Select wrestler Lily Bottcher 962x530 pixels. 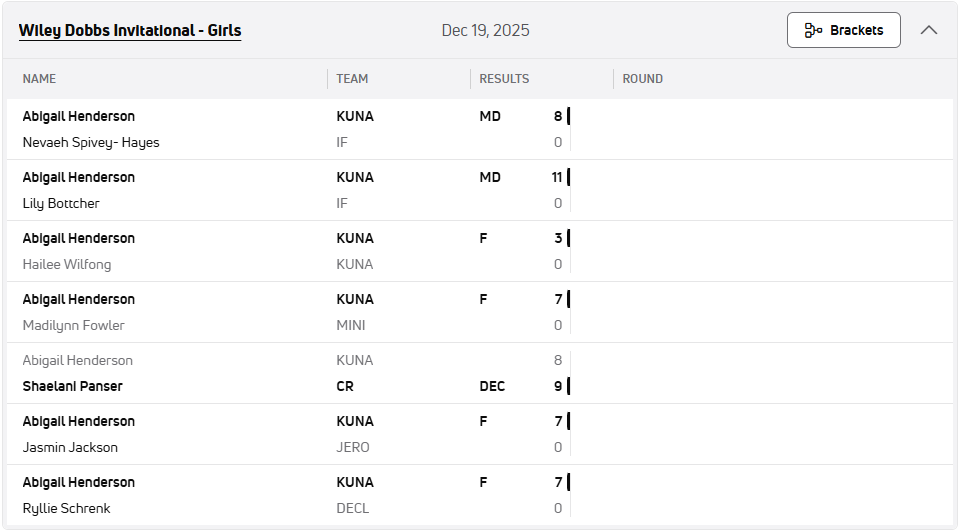(x=61, y=203)
